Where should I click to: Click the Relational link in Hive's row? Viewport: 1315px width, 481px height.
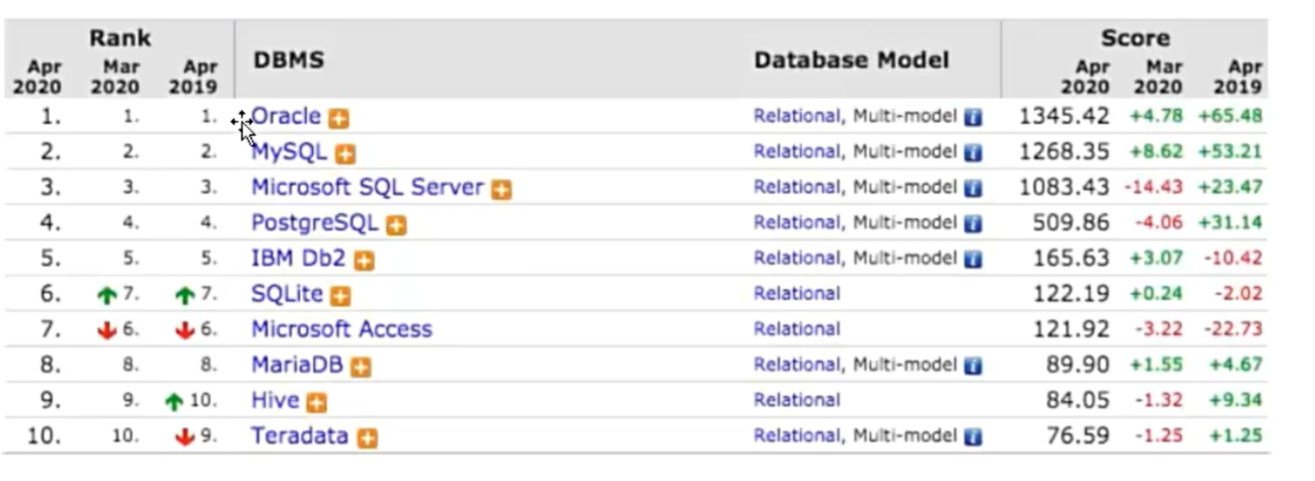(x=797, y=400)
